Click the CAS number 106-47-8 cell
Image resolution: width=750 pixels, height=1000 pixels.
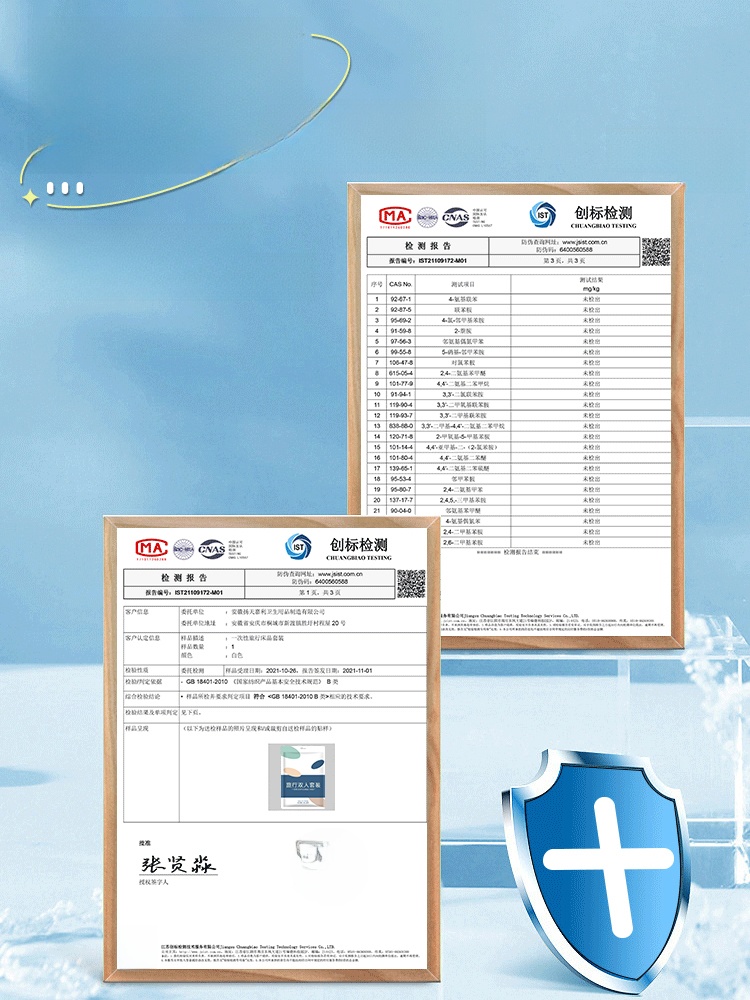point(401,362)
